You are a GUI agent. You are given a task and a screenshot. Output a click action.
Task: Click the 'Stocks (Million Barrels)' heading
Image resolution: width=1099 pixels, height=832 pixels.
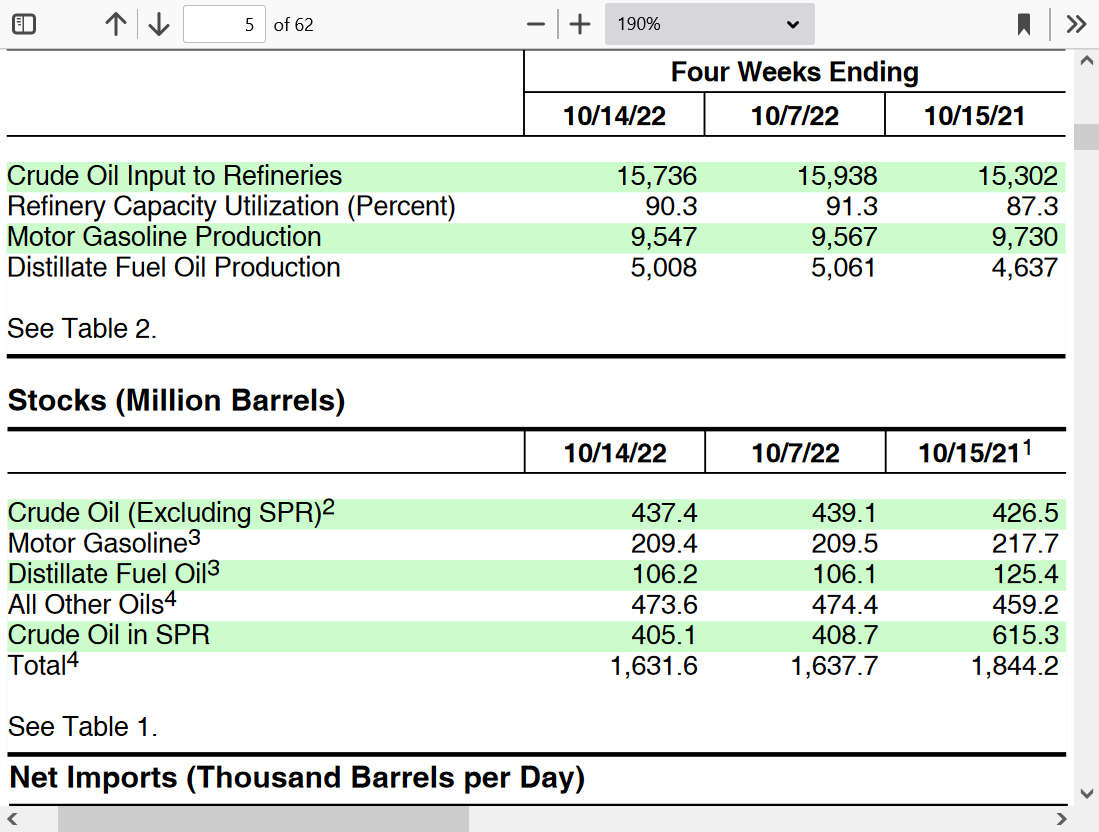[x=176, y=401]
